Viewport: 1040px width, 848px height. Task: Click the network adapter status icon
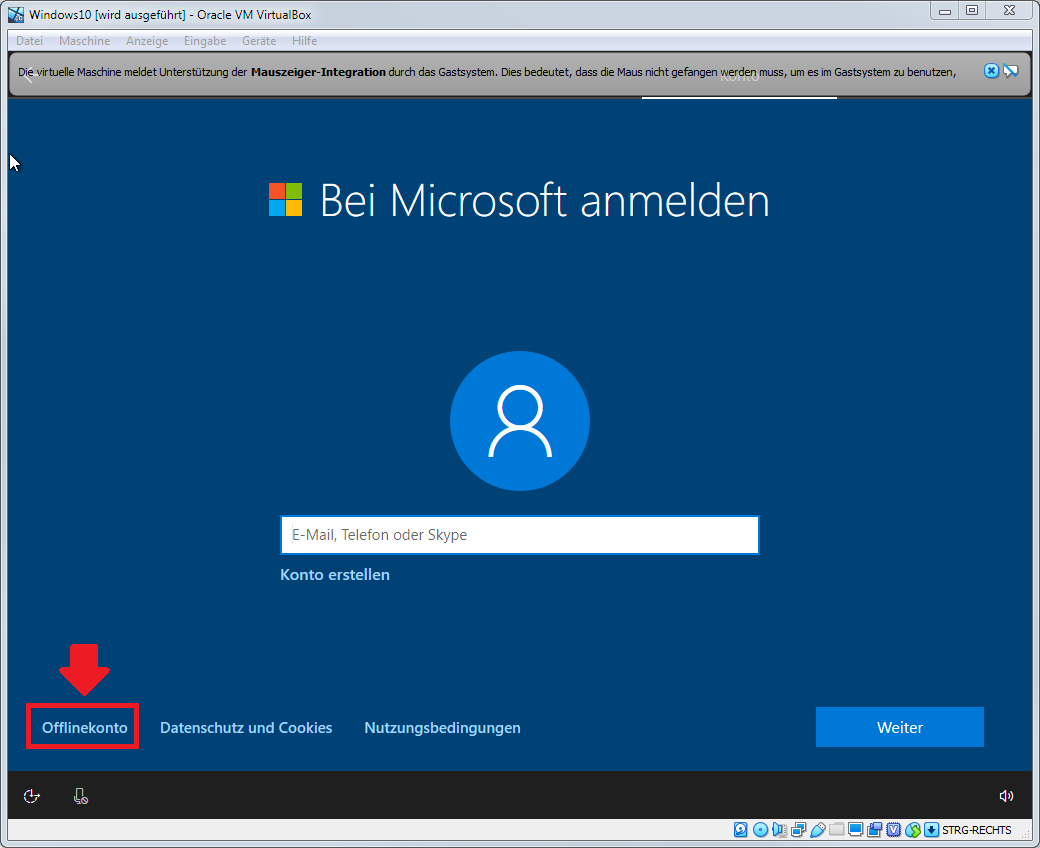tap(798, 829)
